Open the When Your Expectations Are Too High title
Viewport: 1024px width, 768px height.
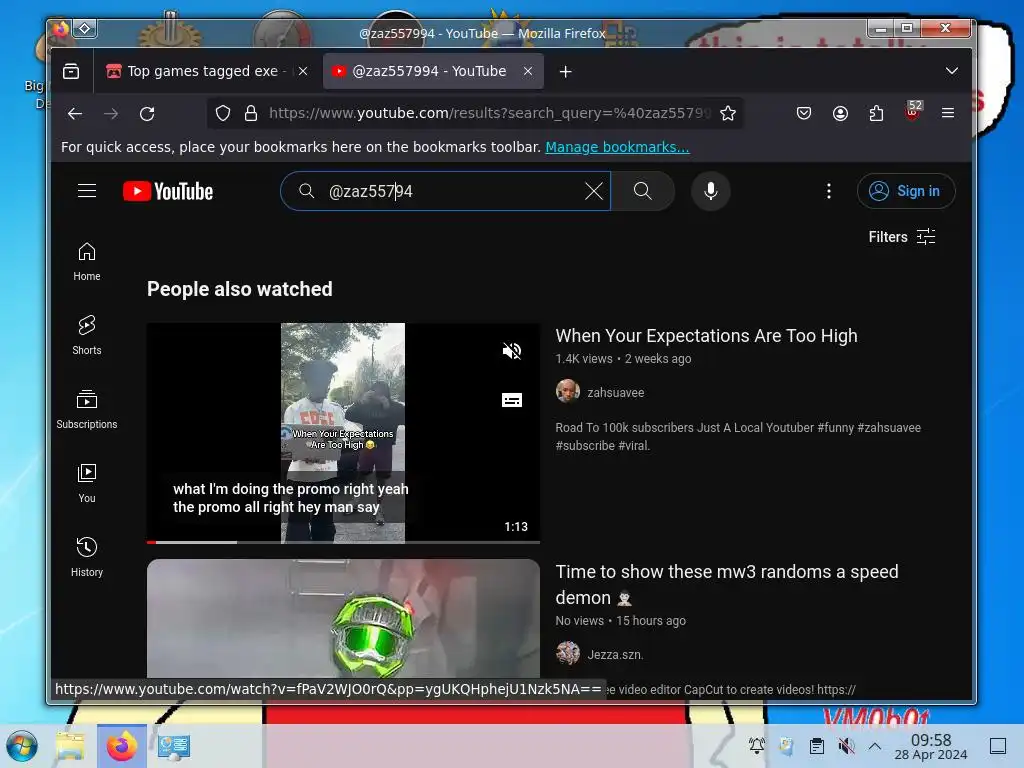point(706,336)
